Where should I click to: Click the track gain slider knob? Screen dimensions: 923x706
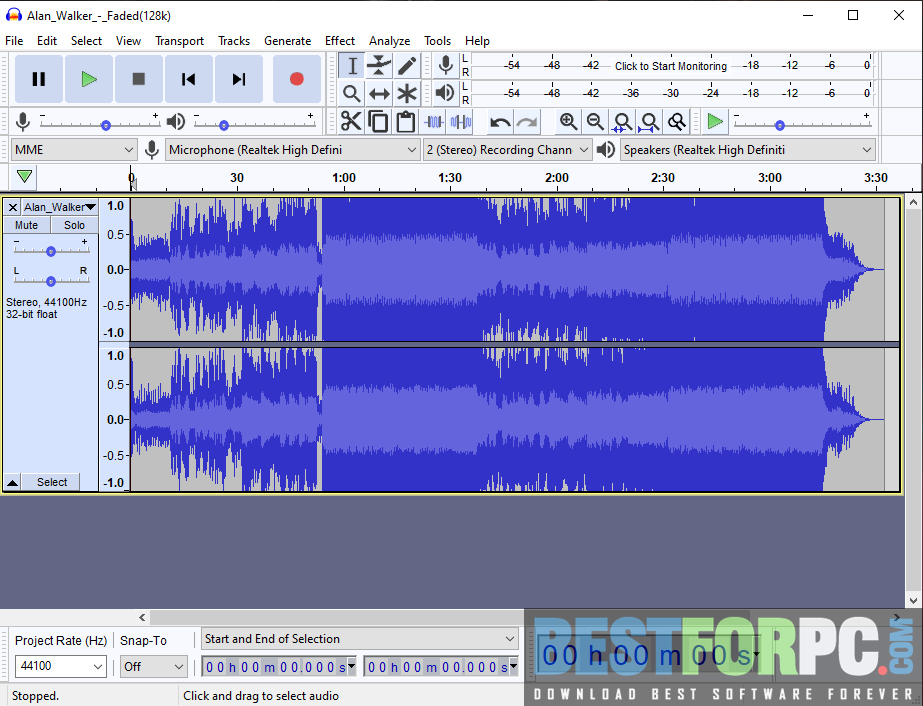51,251
